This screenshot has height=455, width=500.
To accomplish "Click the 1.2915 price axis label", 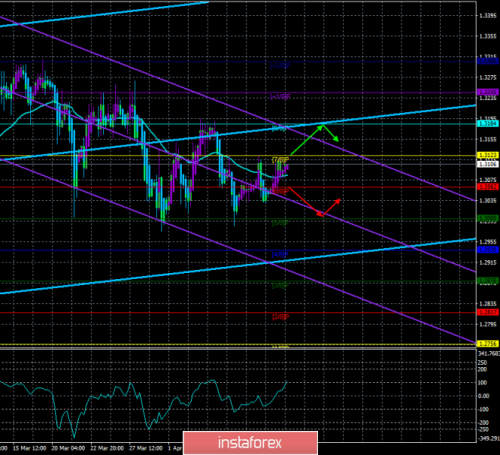I will [488, 263].
